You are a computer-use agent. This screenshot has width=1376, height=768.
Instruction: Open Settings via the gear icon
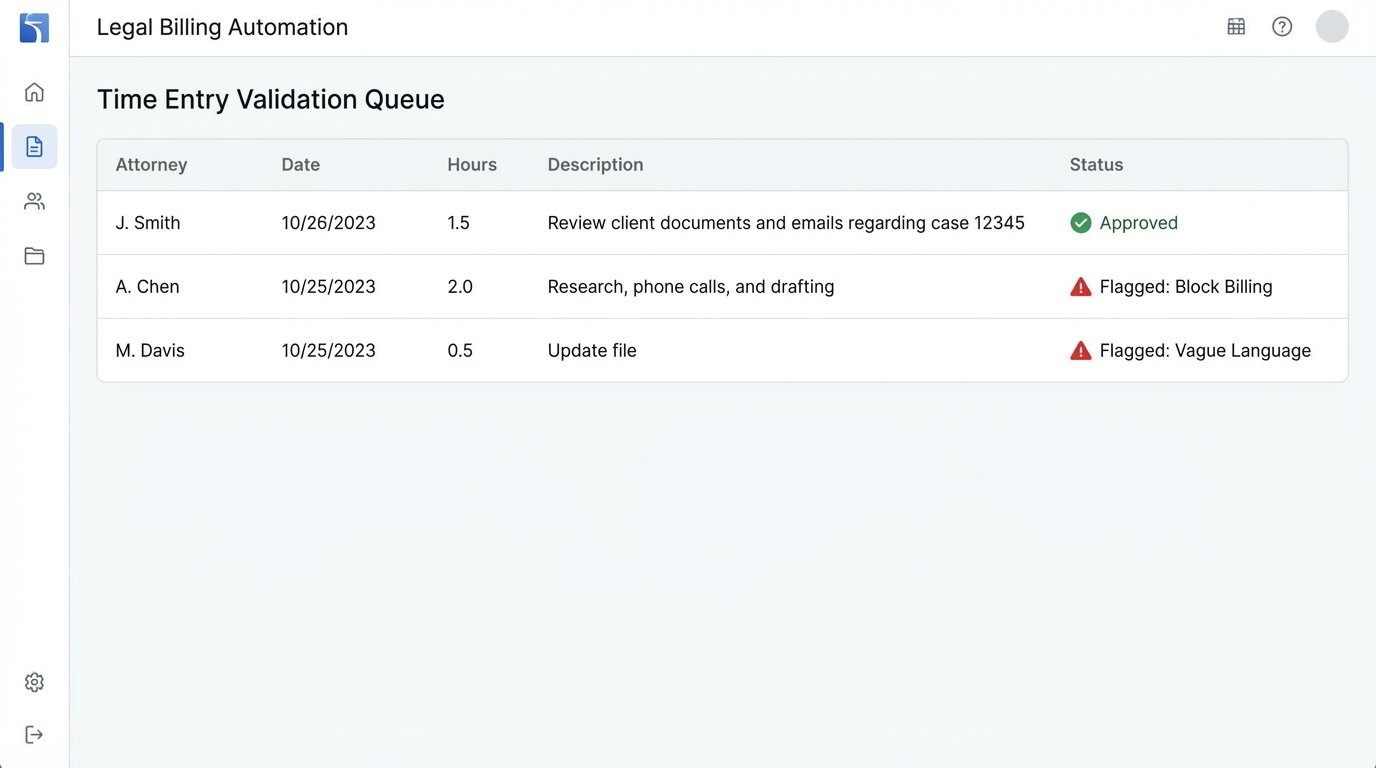33,681
